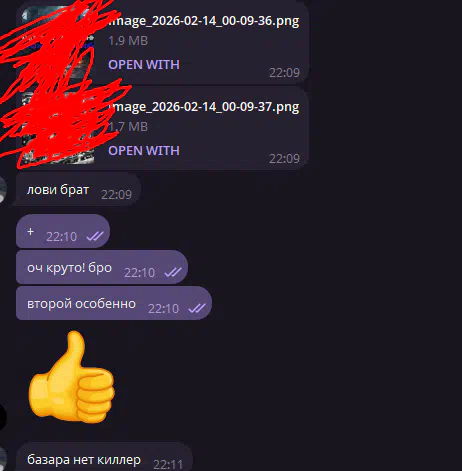The width and height of the screenshot is (462, 471).
Task: Click read receipt ticks on 'оч круто! бро'
Action: 173,272
